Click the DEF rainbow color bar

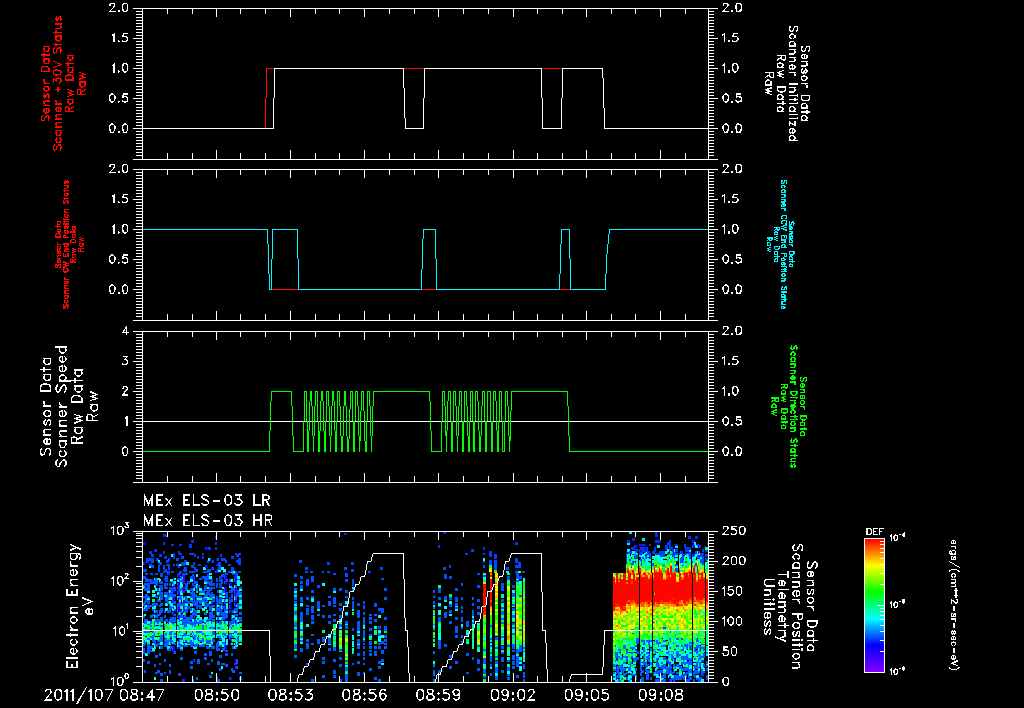874,605
